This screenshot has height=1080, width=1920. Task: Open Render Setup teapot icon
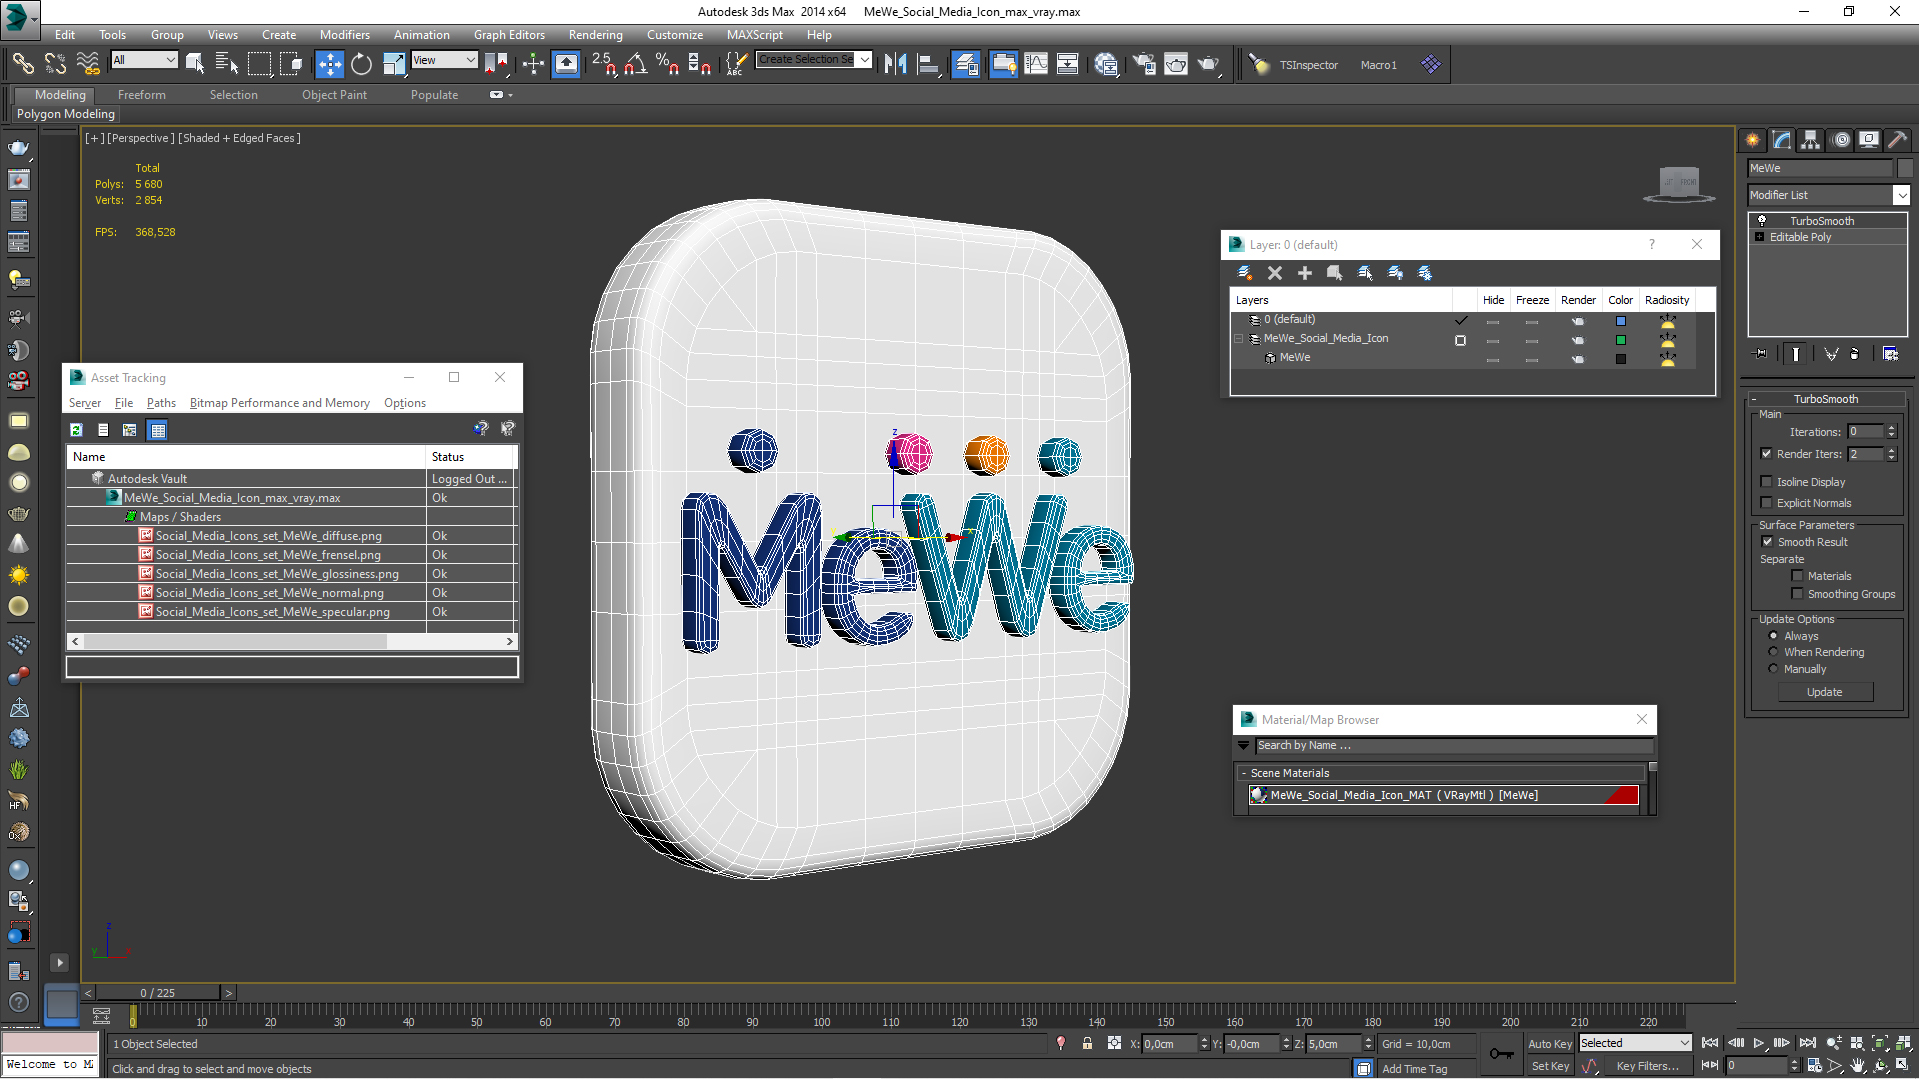point(1144,64)
